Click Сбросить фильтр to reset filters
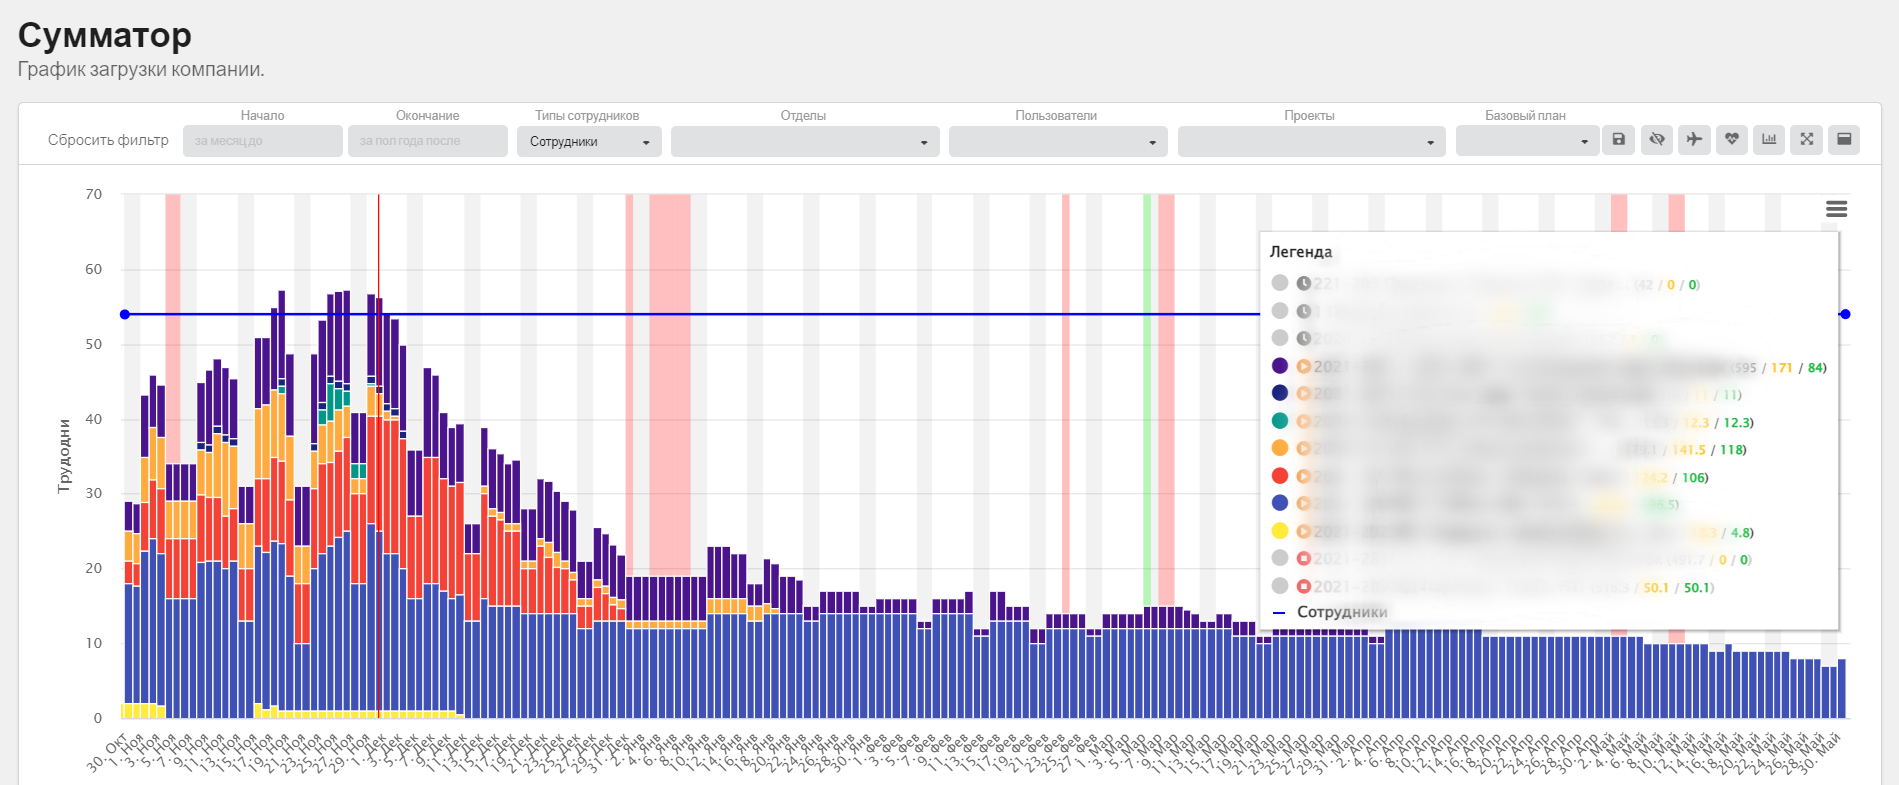 pyautogui.click(x=108, y=140)
